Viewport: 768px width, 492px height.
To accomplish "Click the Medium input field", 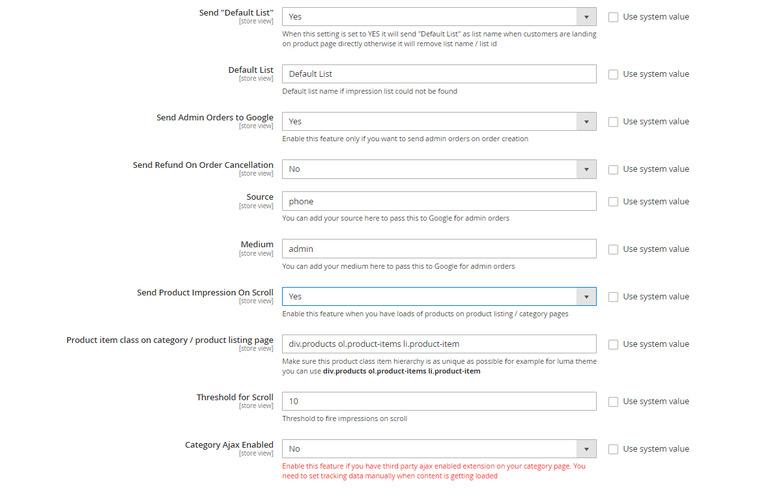I will click(439, 249).
